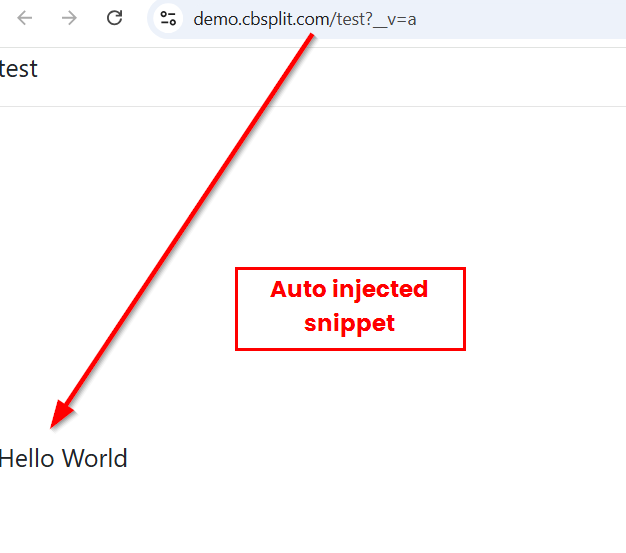Click the Hello World text
Screen dimensions: 626x553
(x=63, y=459)
